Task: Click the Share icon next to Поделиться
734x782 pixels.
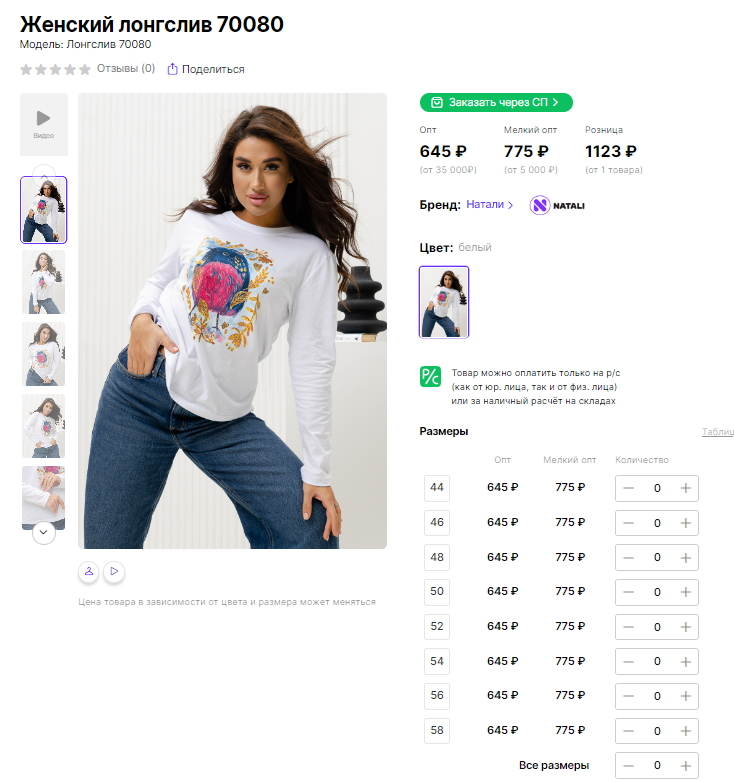Action: [x=173, y=69]
